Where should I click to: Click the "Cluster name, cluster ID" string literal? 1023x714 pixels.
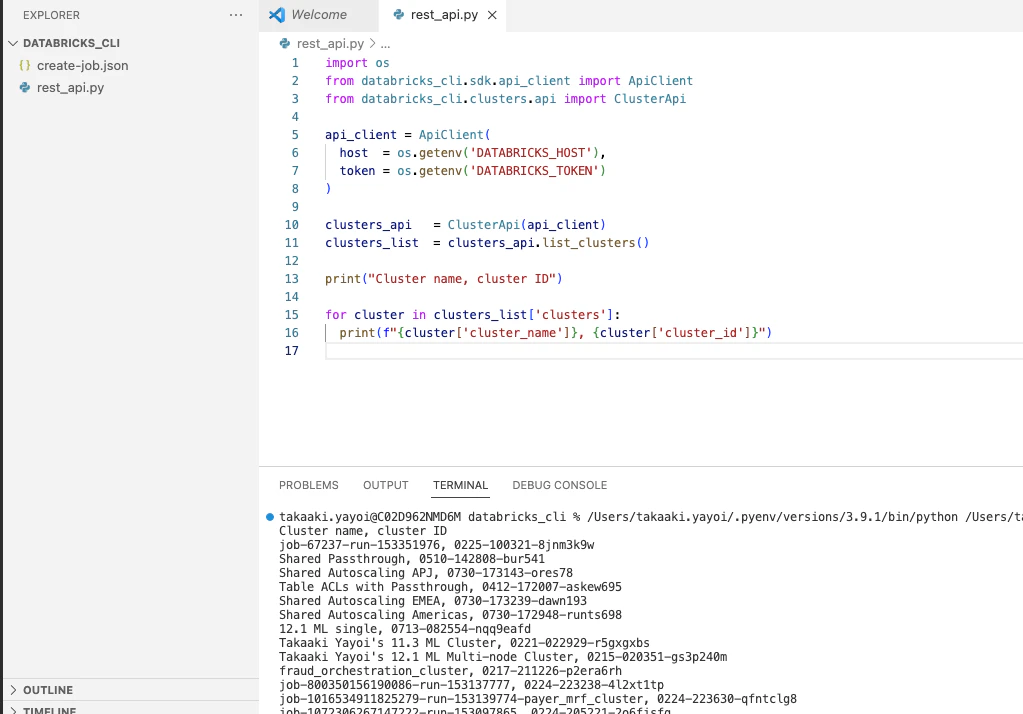462,279
